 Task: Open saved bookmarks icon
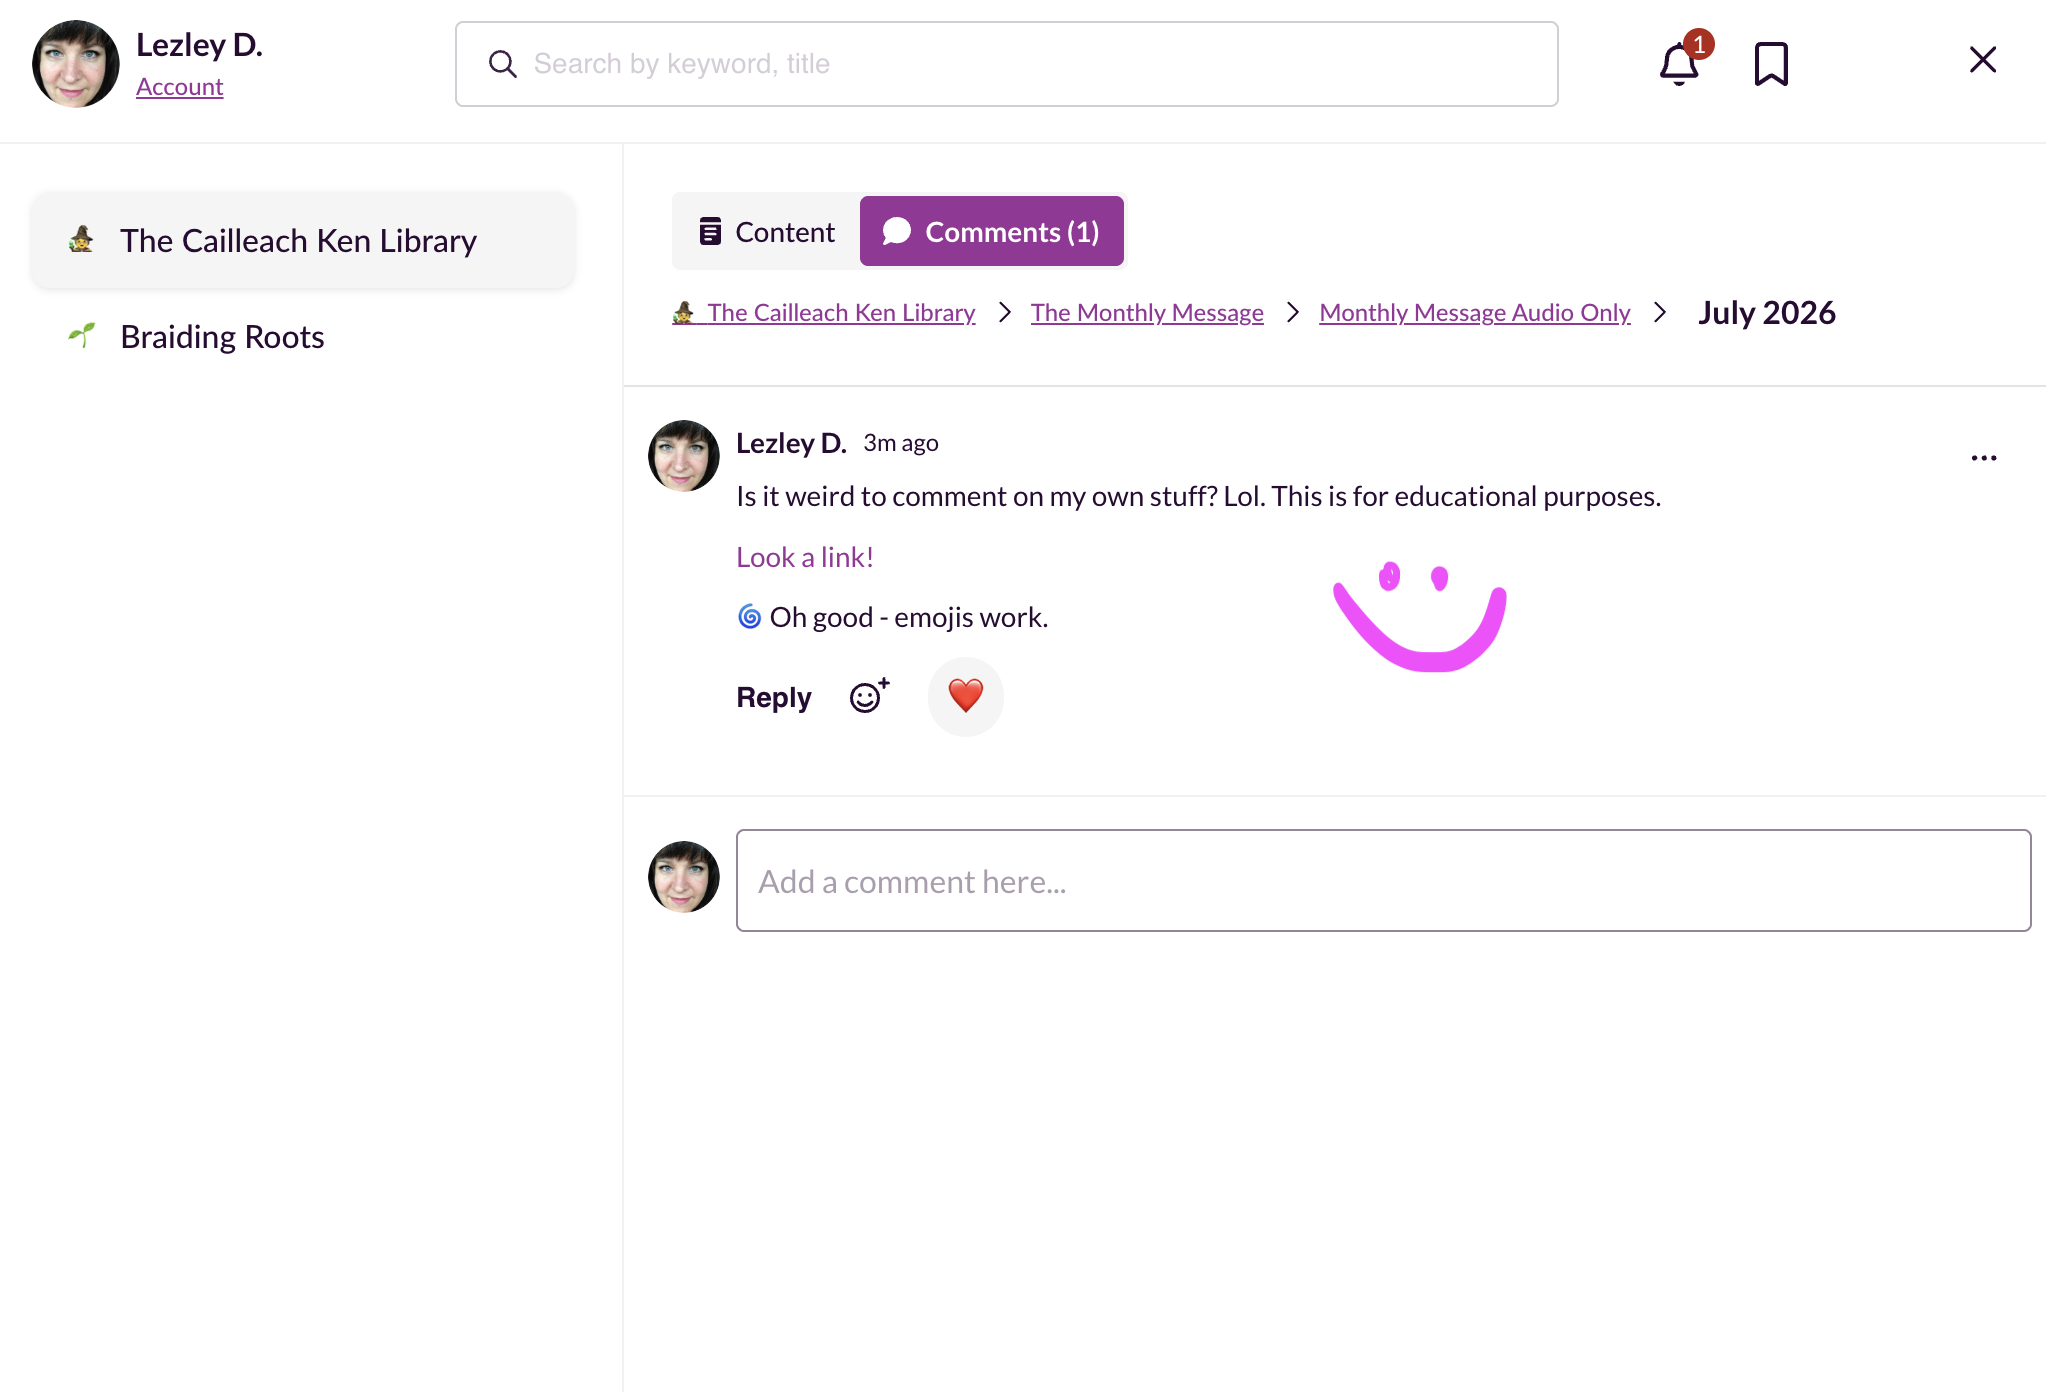1771,64
